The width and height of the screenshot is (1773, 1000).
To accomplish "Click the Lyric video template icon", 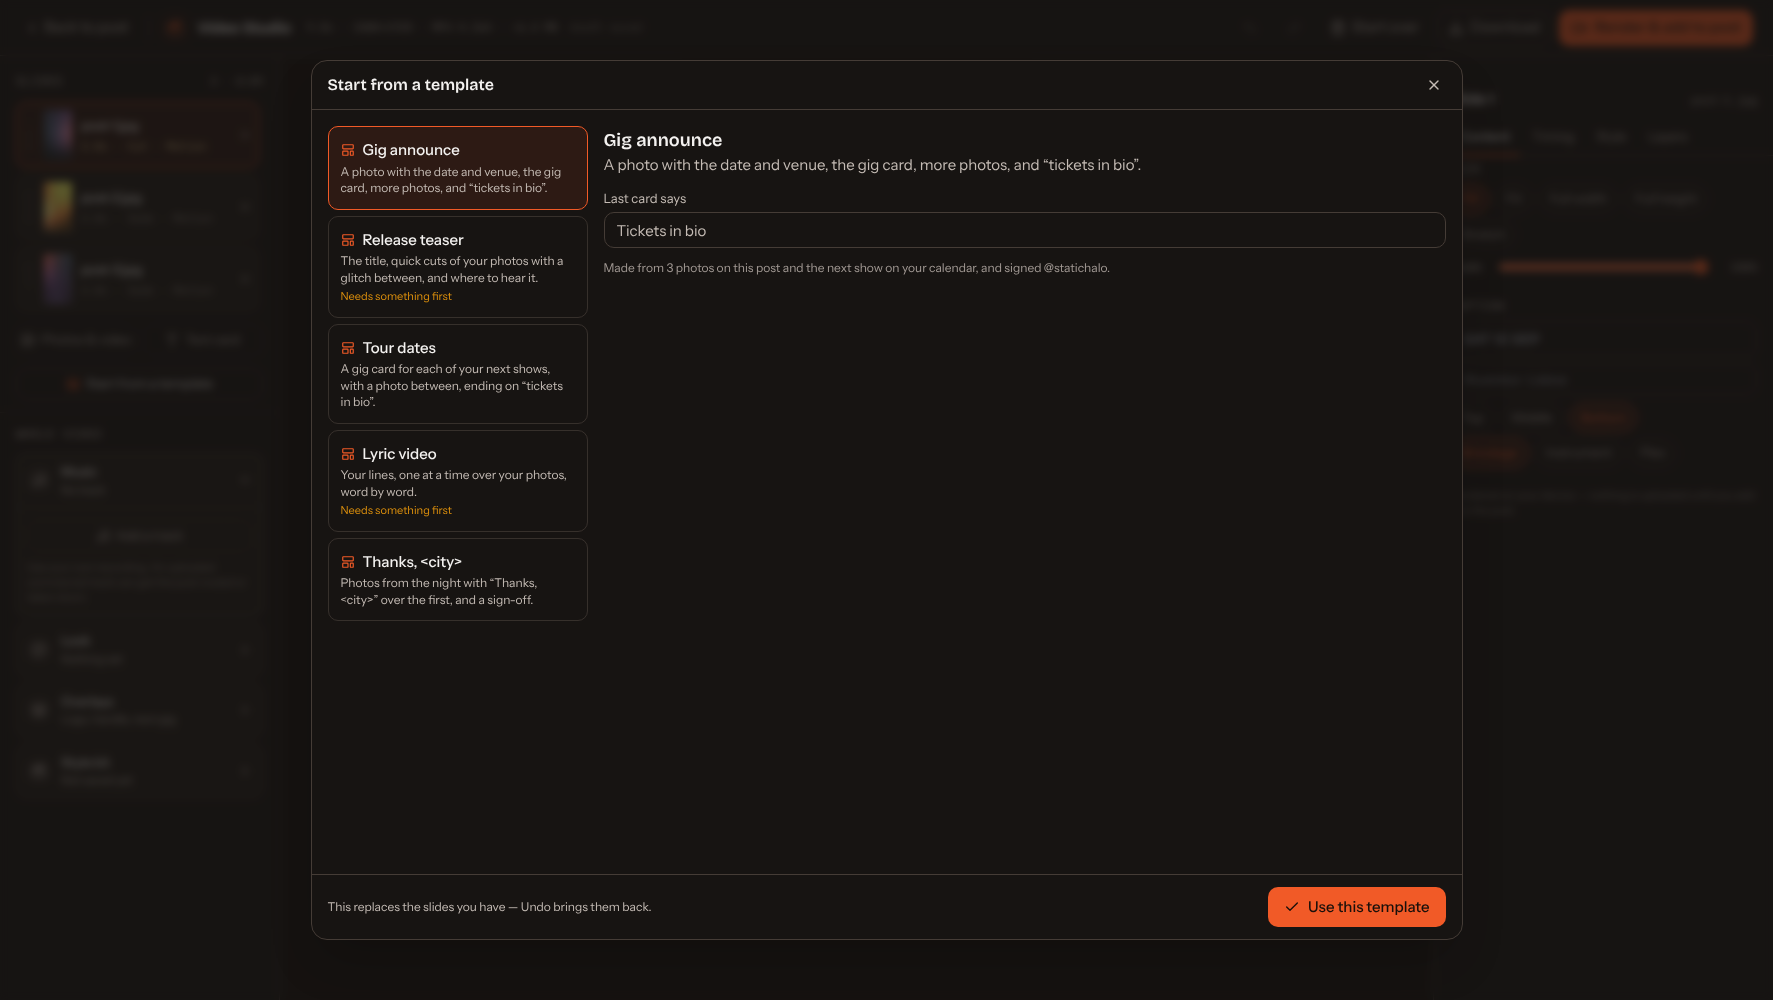I will tap(348, 454).
